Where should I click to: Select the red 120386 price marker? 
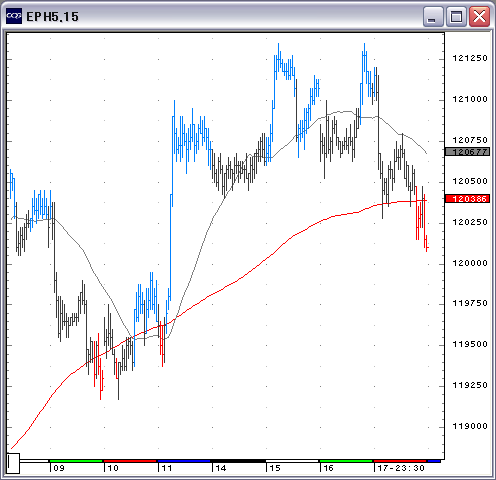[467, 199]
